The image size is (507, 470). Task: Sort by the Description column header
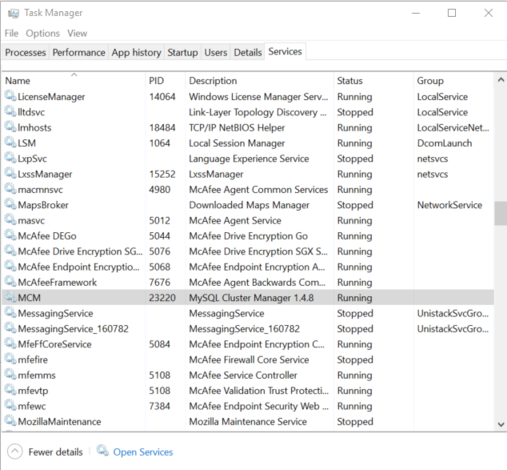point(259,81)
